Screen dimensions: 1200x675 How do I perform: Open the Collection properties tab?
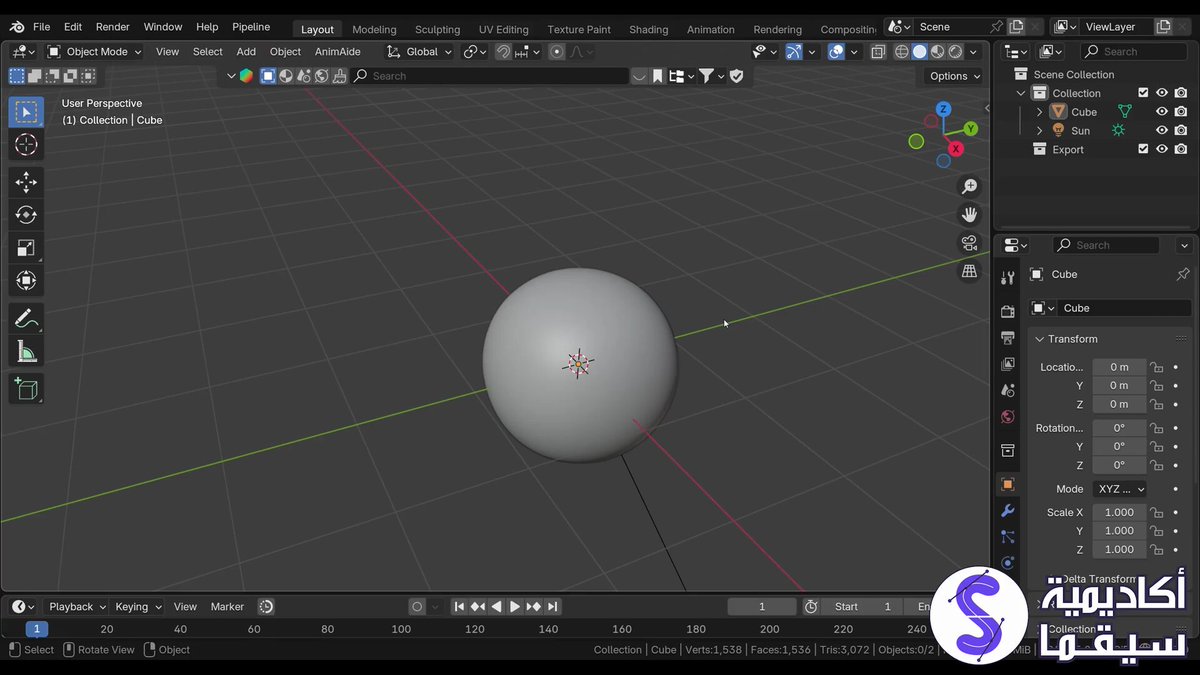coord(1008,451)
